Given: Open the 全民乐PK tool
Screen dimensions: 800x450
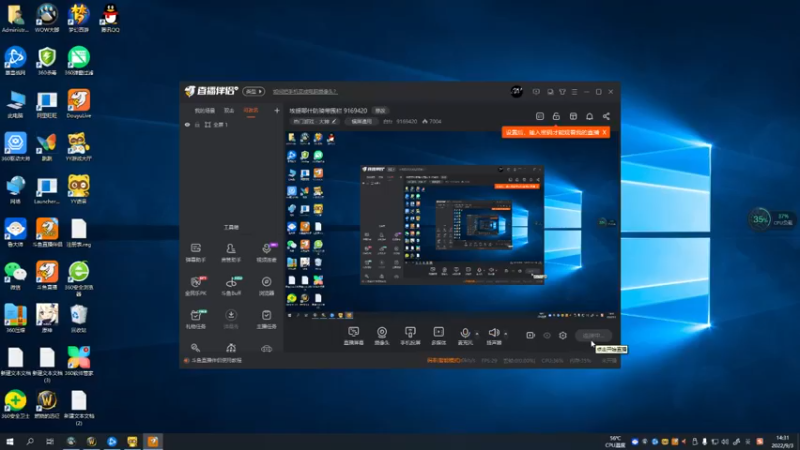Looking at the screenshot, I should point(195,286).
